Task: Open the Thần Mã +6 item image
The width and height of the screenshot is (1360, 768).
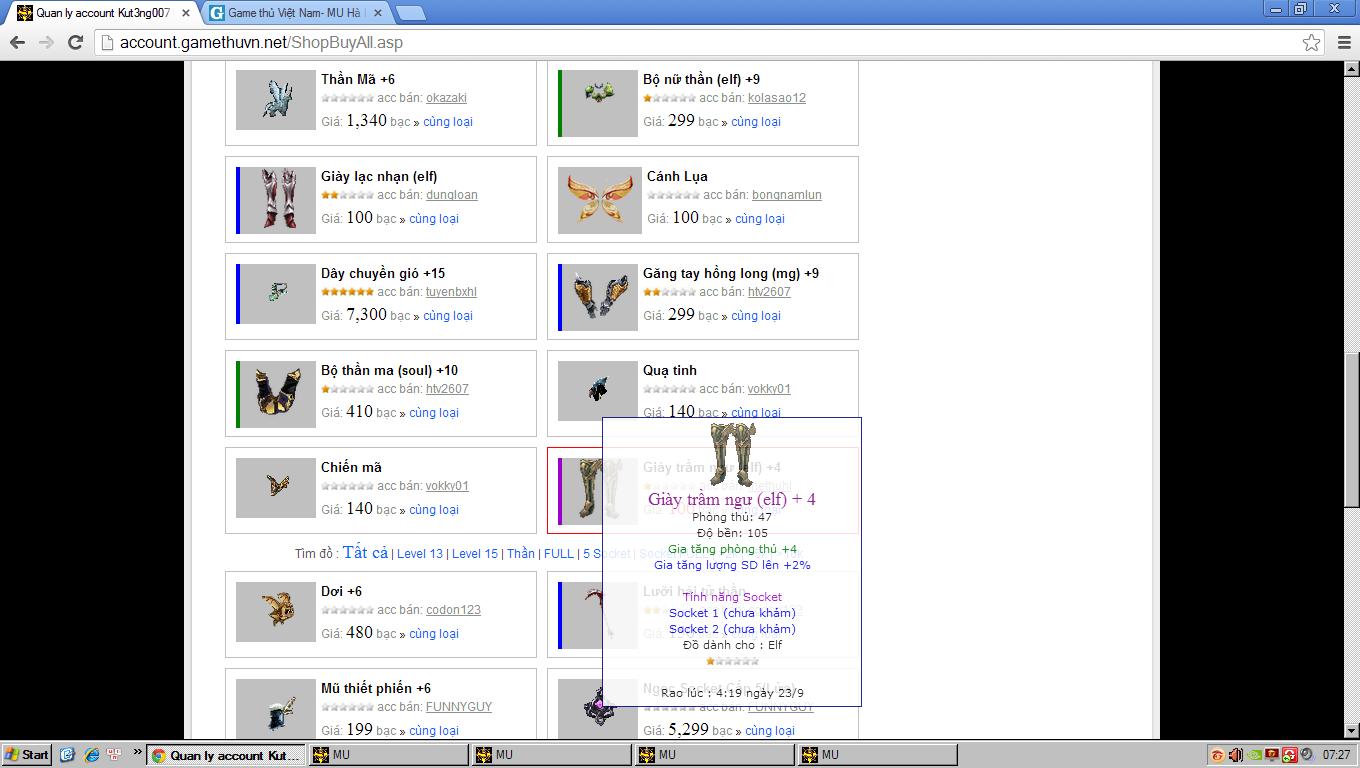Action: pyautogui.click(x=276, y=99)
